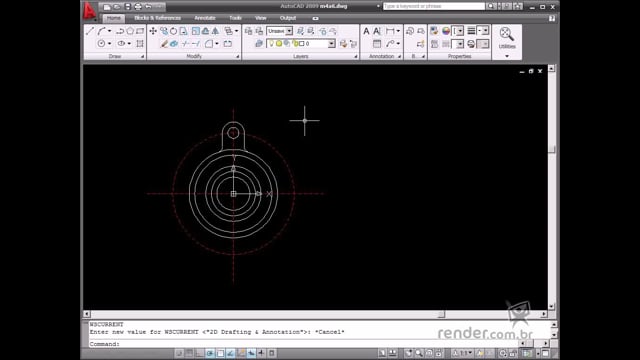Open the layer list dropdown showing 0
This screenshot has height=360, width=640.
point(331,43)
